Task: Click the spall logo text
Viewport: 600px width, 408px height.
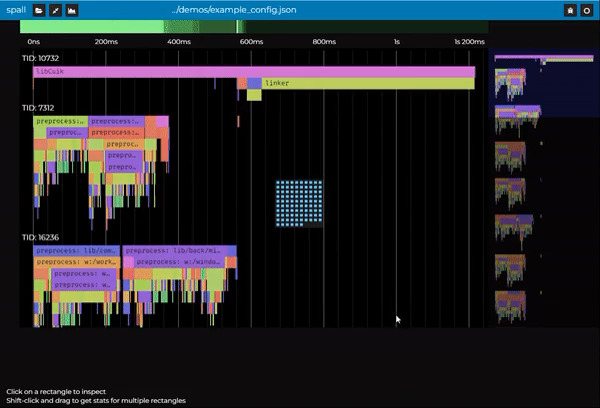Action: pos(15,10)
